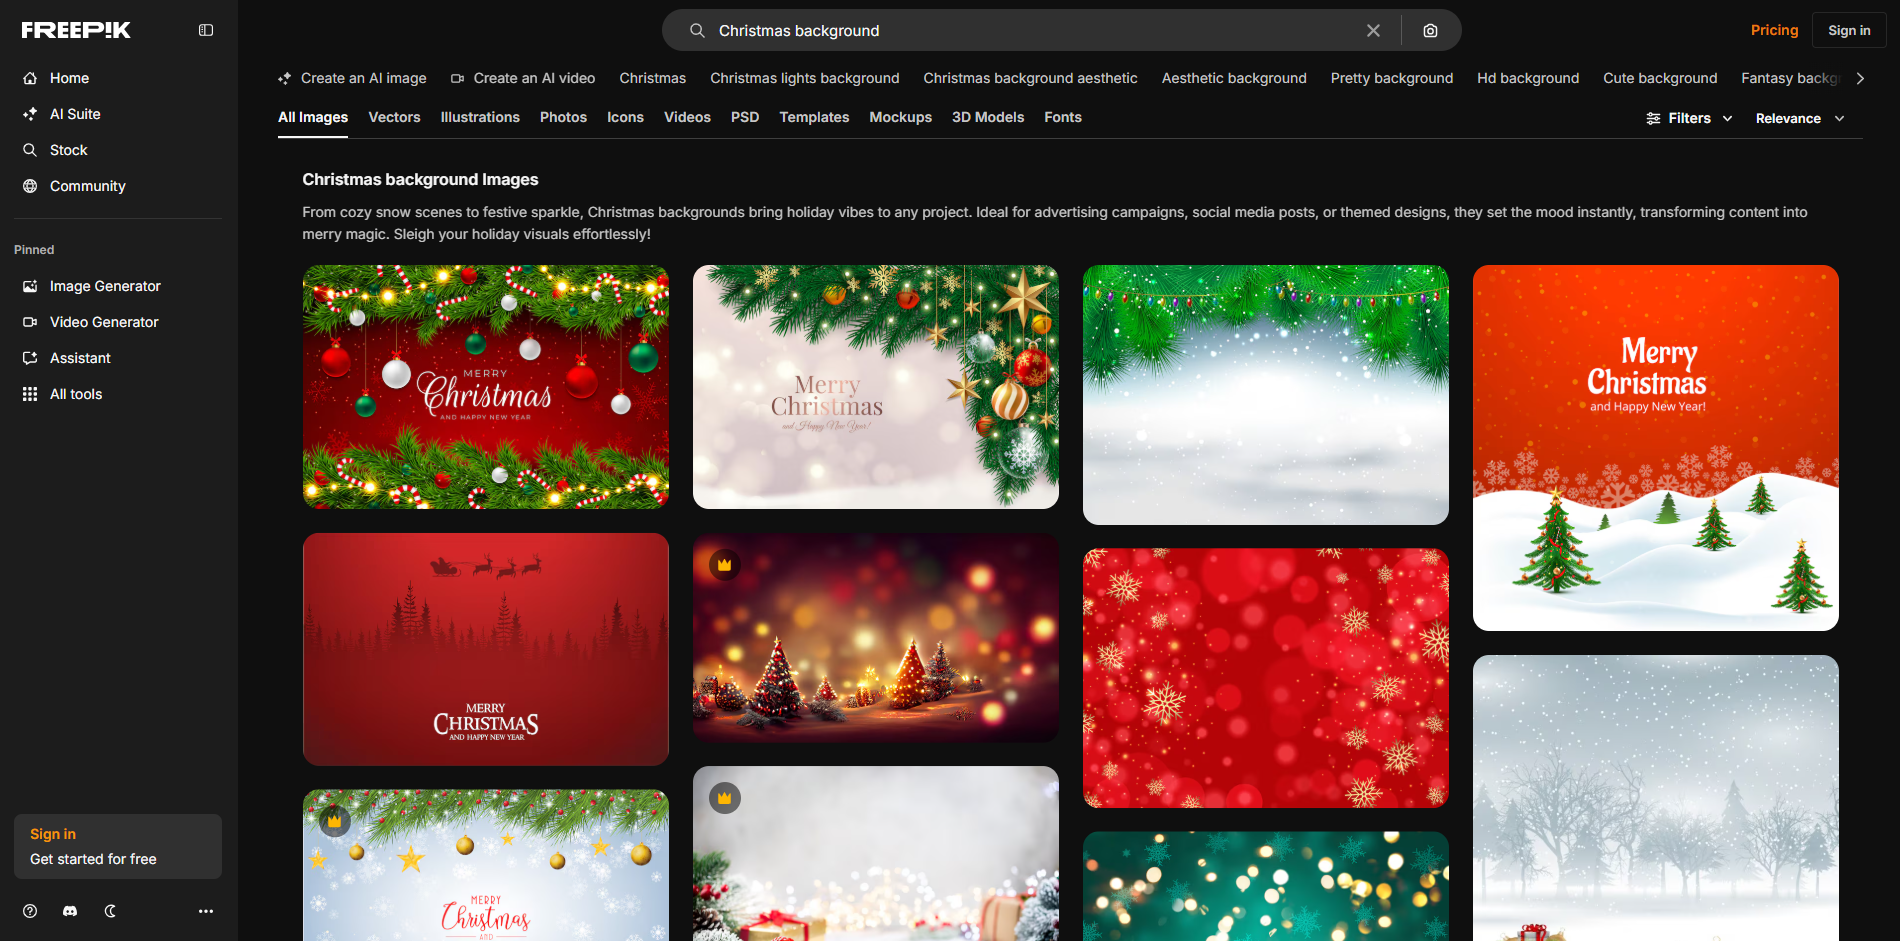Collapse the sidebar with the panel toggle
This screenshot has height=941, width=1900.
click(205, 30)
